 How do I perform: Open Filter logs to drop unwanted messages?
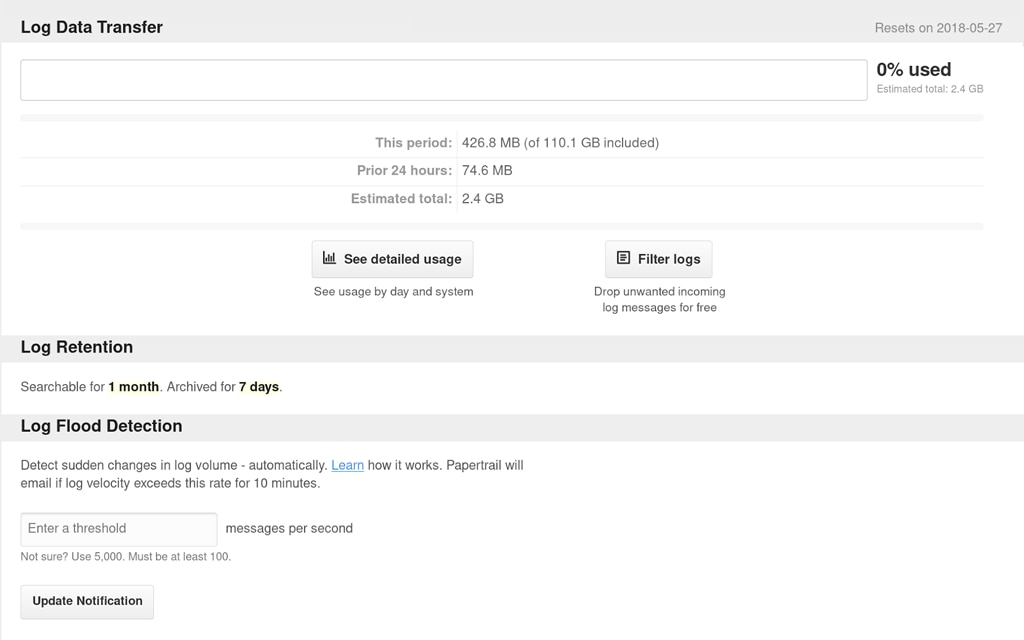pos(658,258)
